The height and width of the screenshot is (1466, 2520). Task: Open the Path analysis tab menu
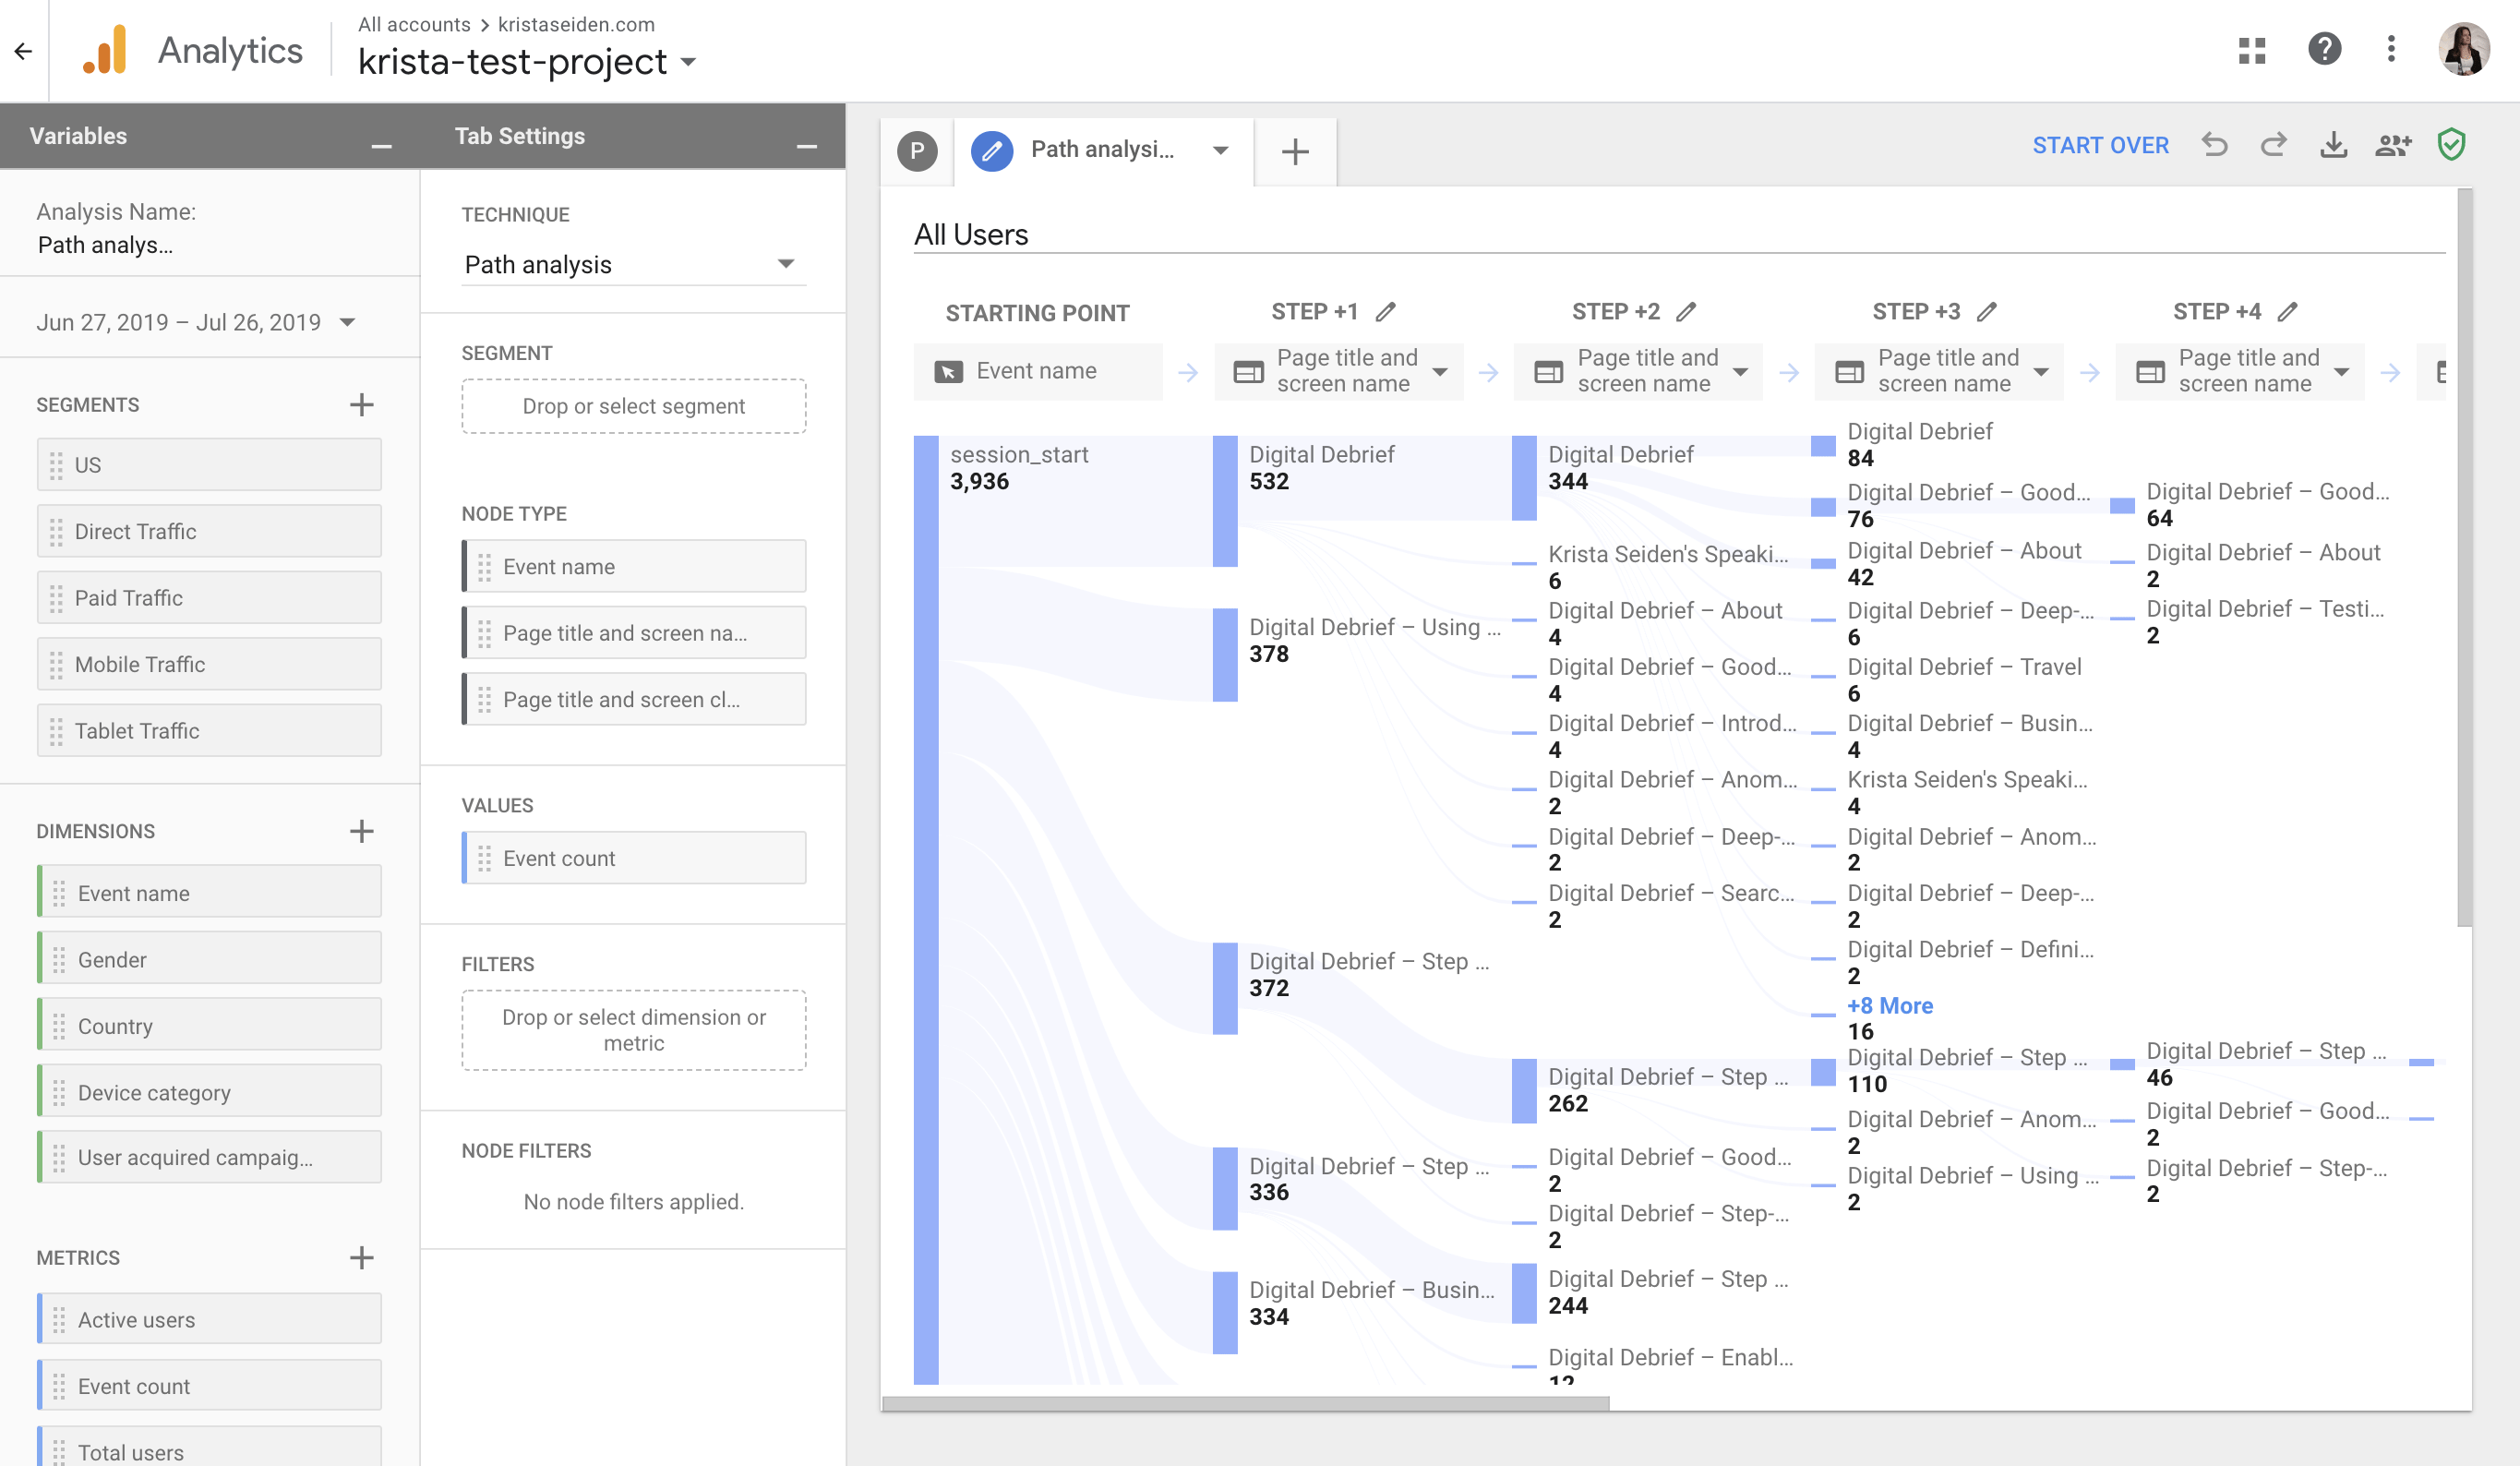coord(1223,150)
